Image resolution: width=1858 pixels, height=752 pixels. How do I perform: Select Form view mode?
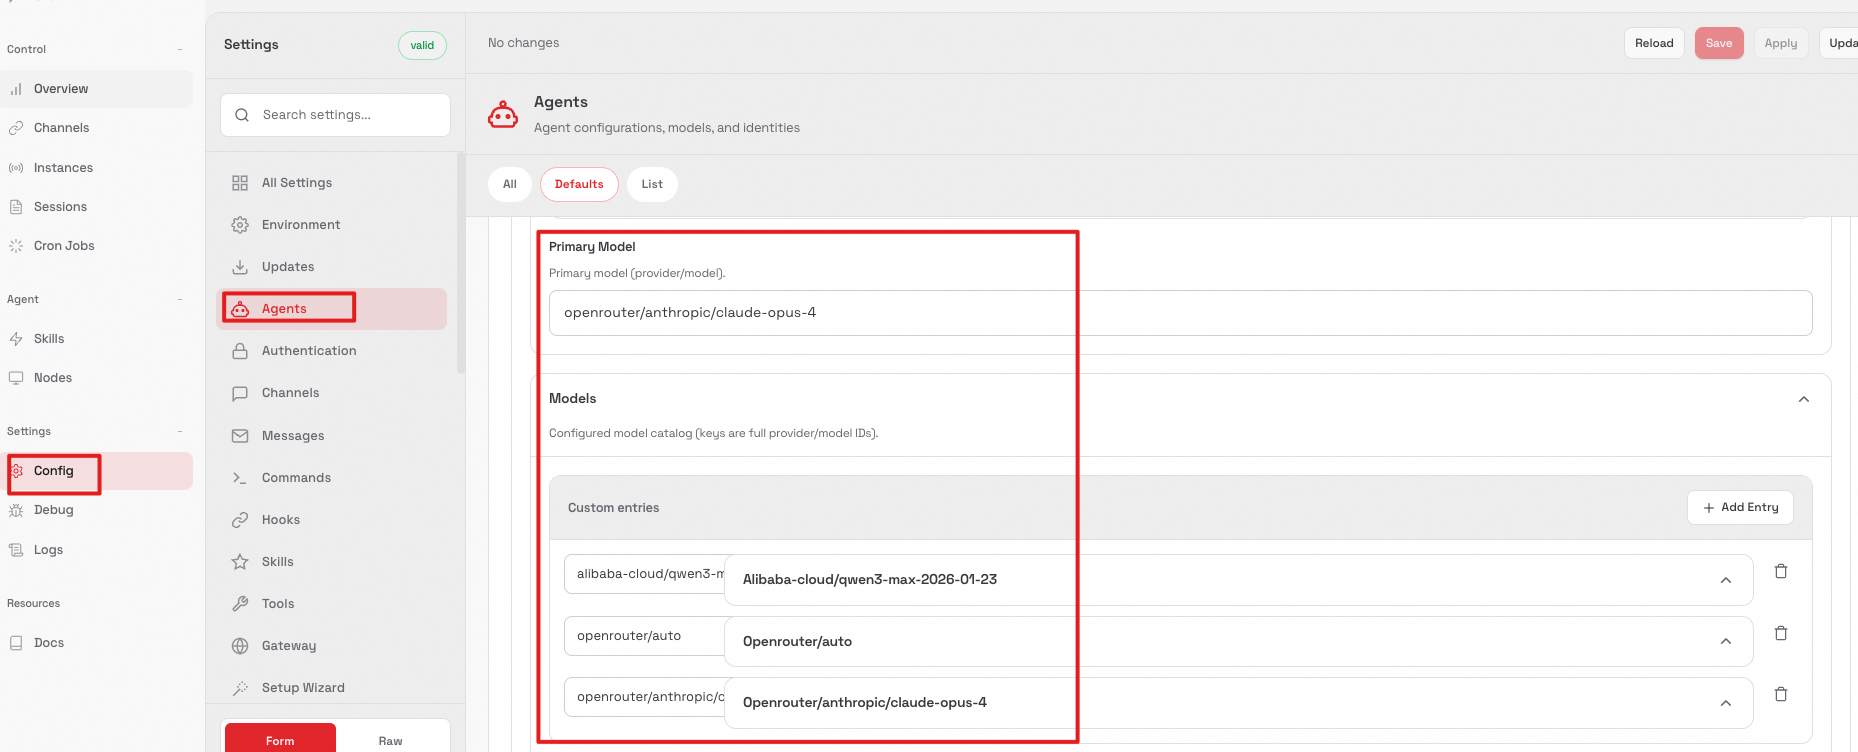280,740
